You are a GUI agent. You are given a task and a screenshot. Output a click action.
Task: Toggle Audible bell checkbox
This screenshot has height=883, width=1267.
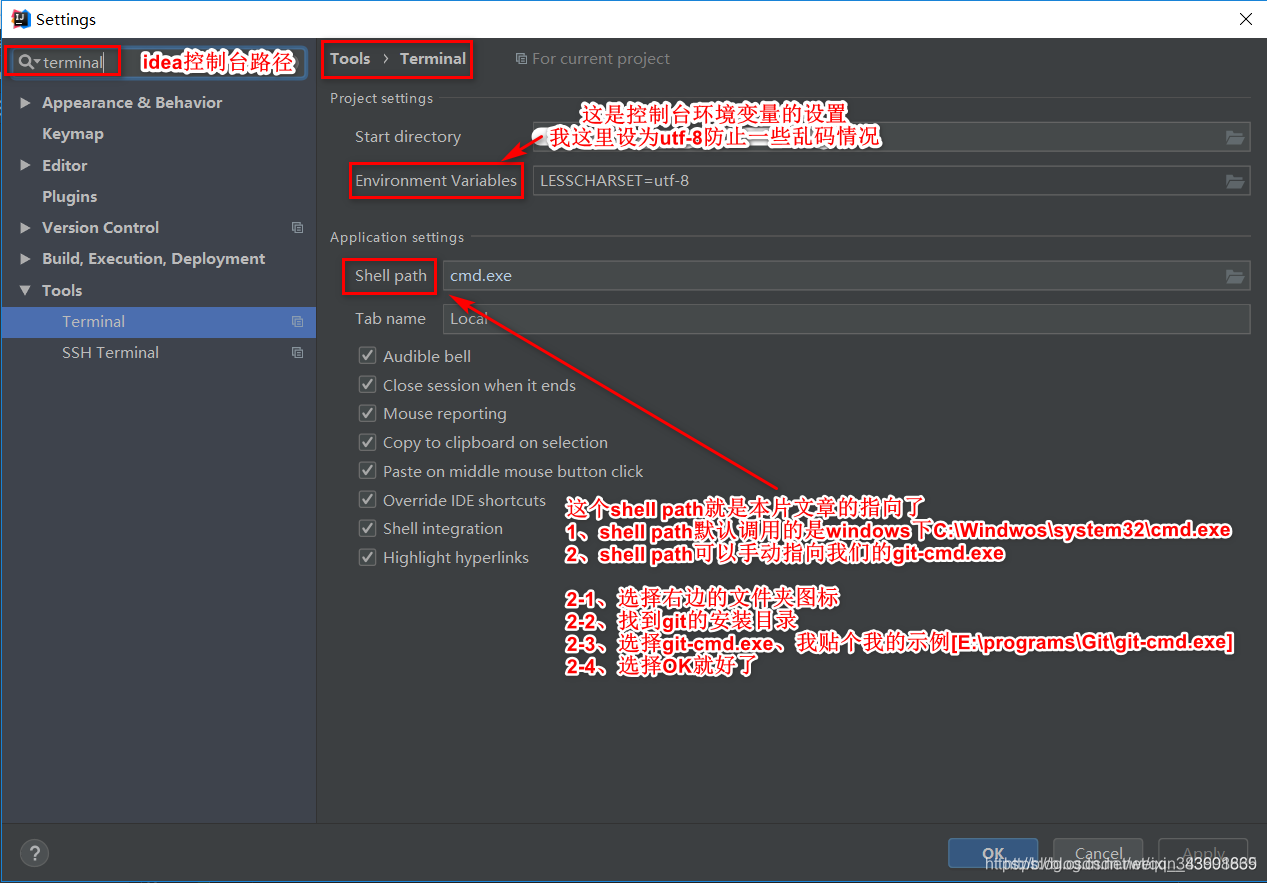367,356
